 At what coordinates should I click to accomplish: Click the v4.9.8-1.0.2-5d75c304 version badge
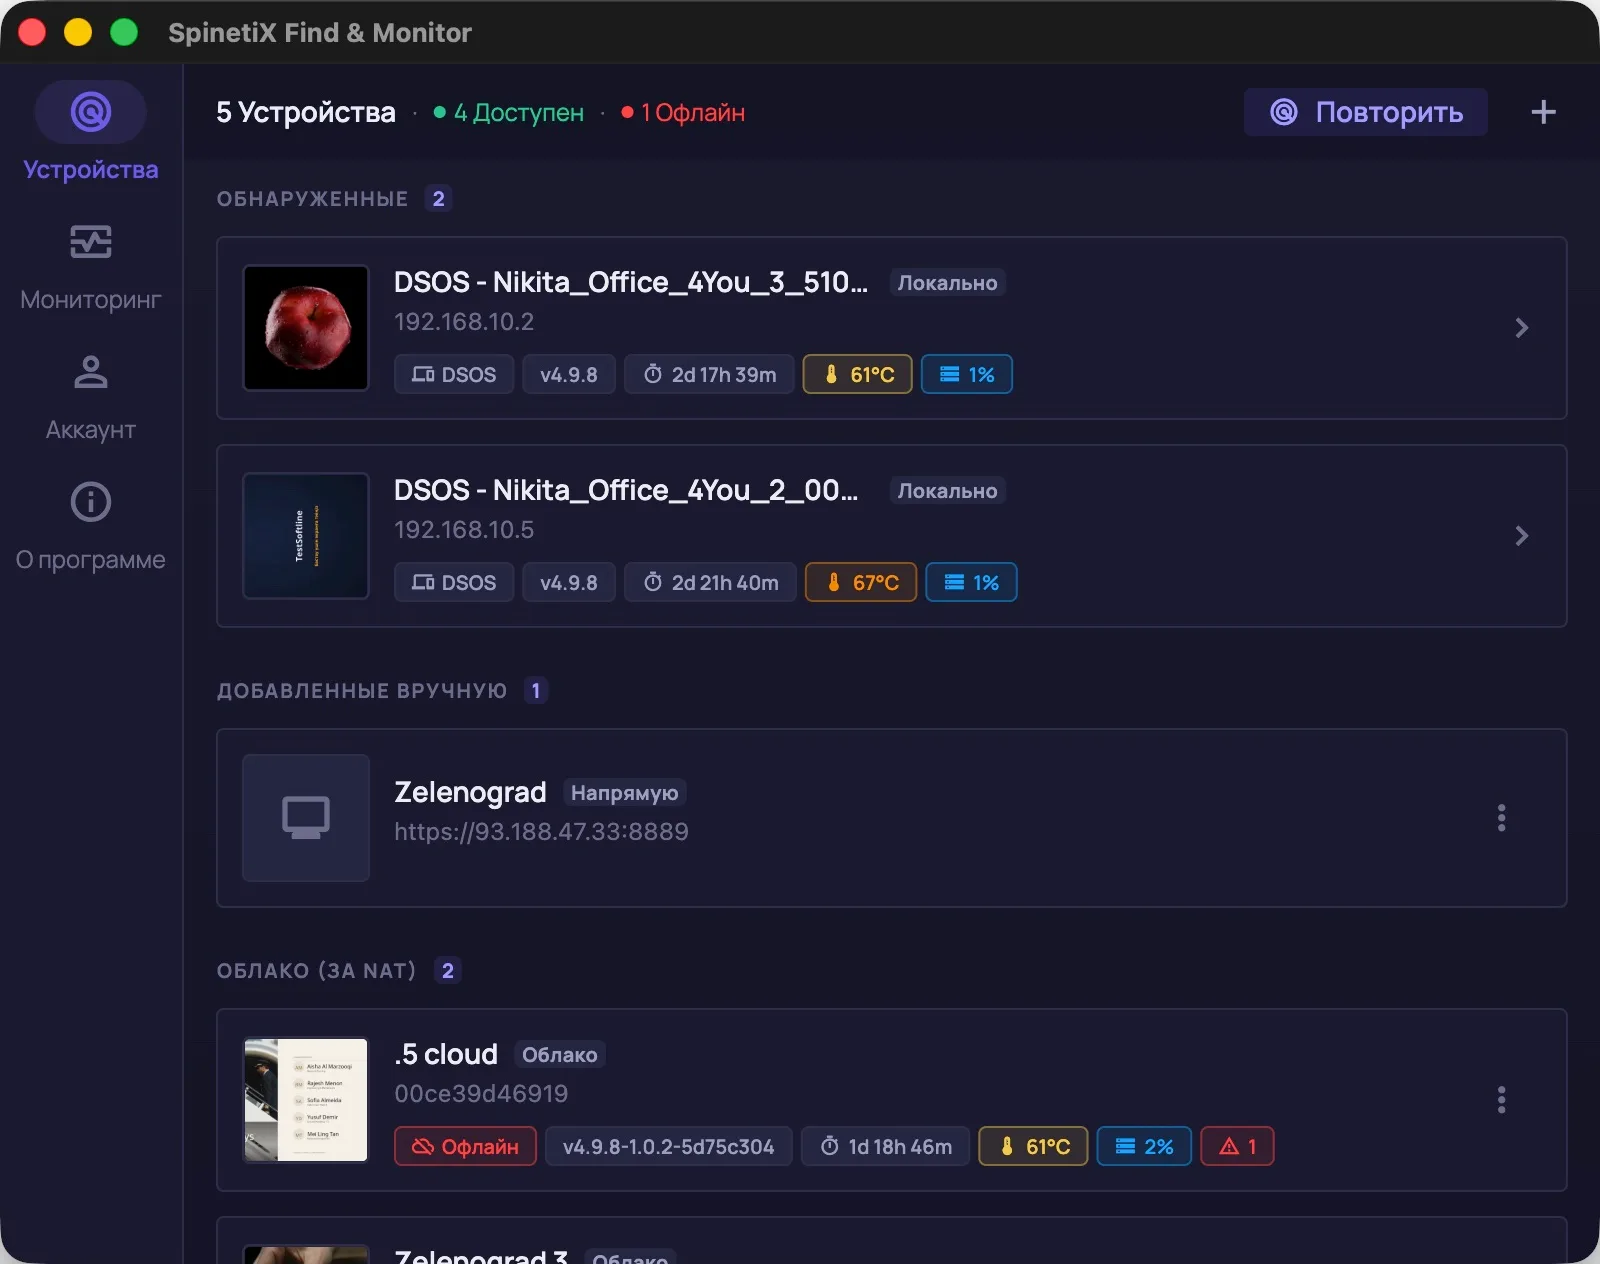pos(669,1147)
